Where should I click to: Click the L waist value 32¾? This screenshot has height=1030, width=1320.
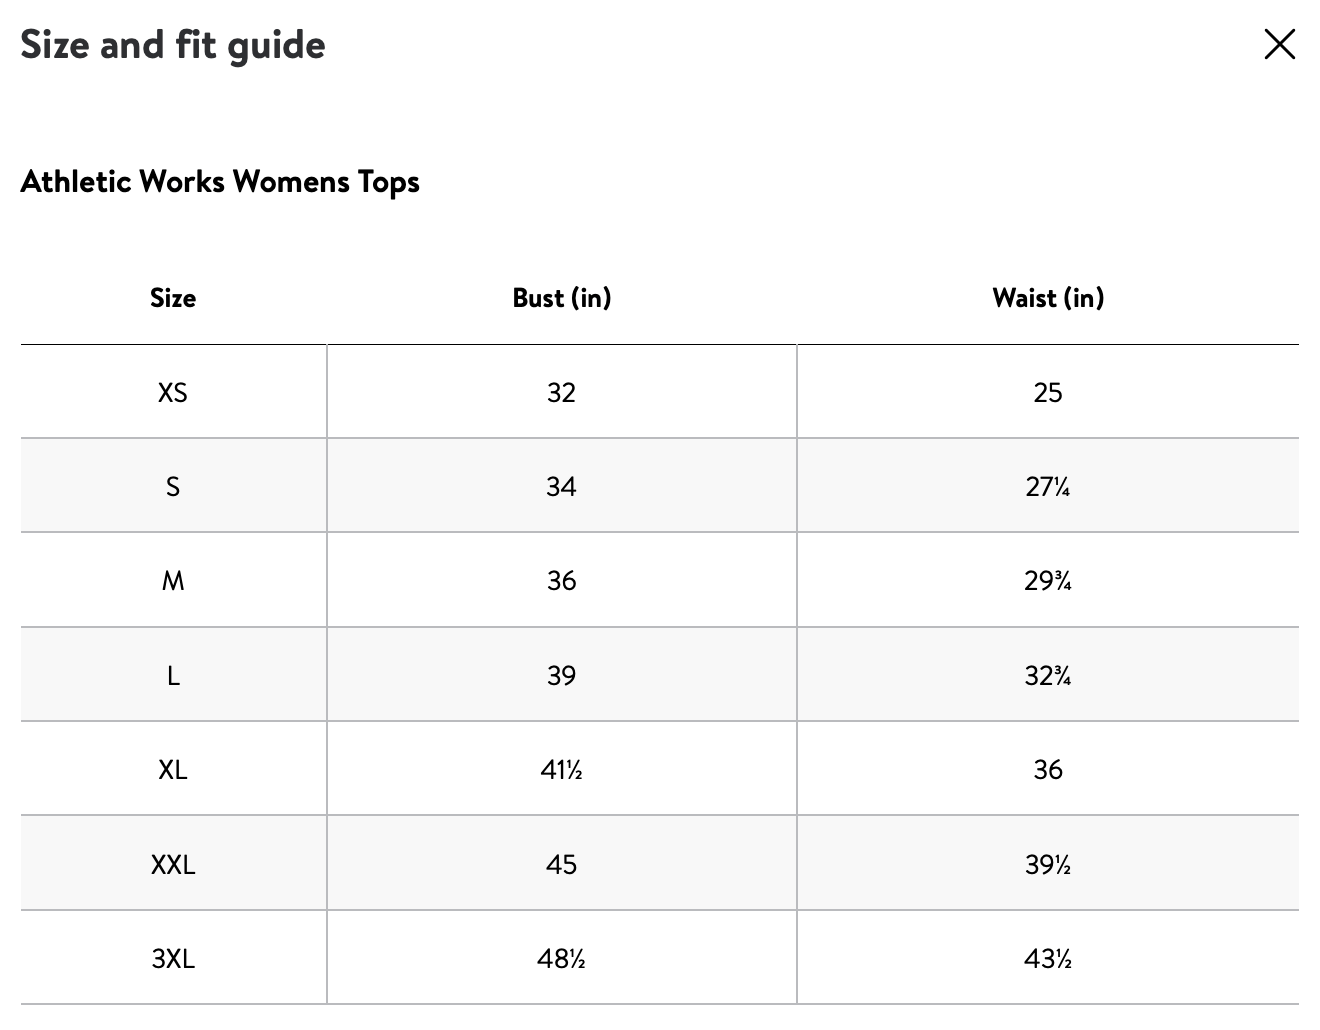tap(1047, 676)
